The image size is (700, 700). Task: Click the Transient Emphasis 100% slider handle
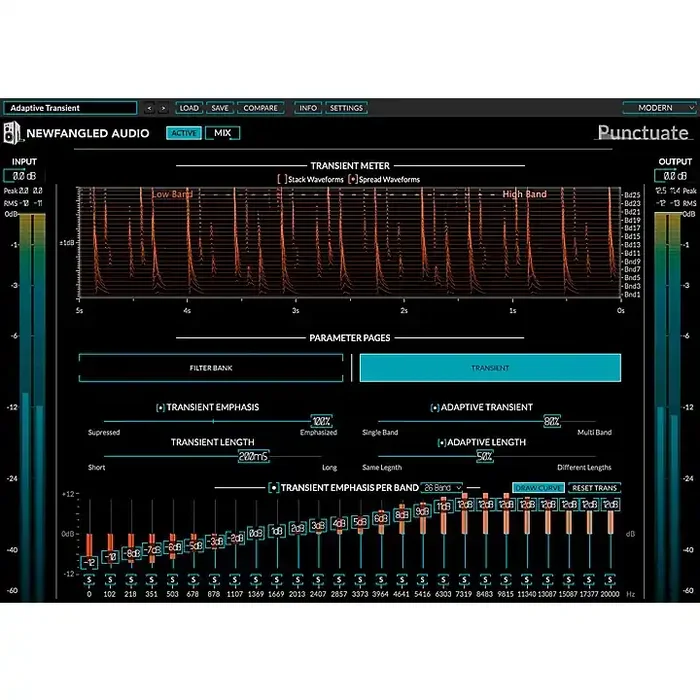321,421
